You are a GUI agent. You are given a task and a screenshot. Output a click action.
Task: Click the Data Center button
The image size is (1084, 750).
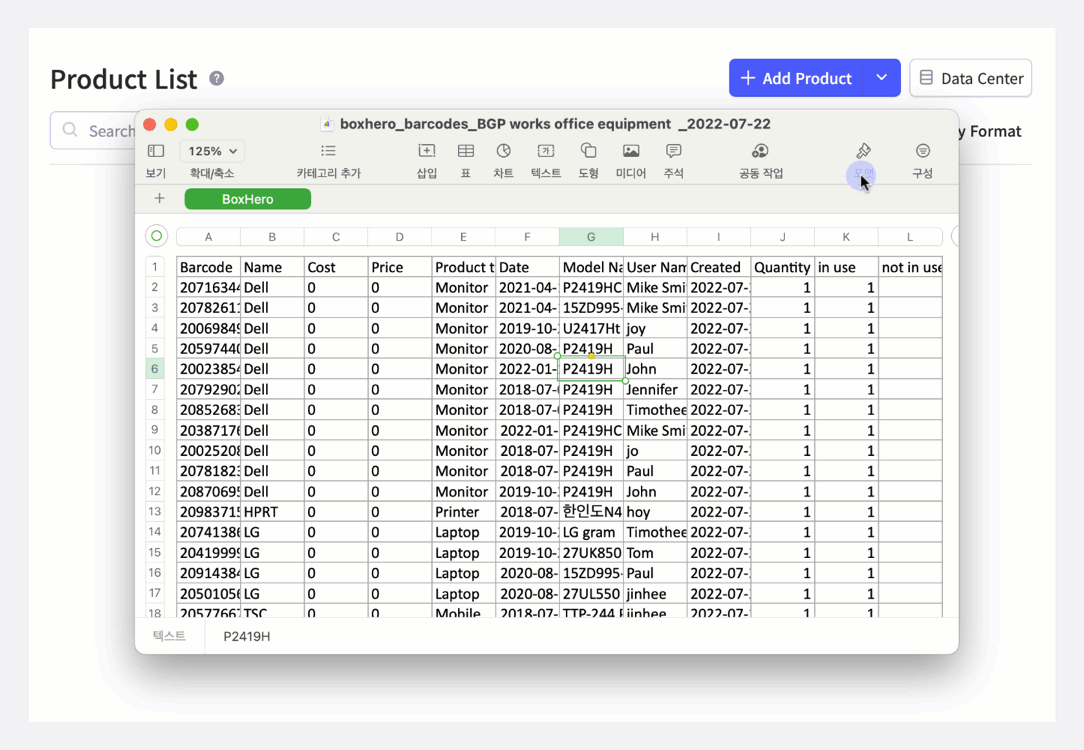coord(970,78)
